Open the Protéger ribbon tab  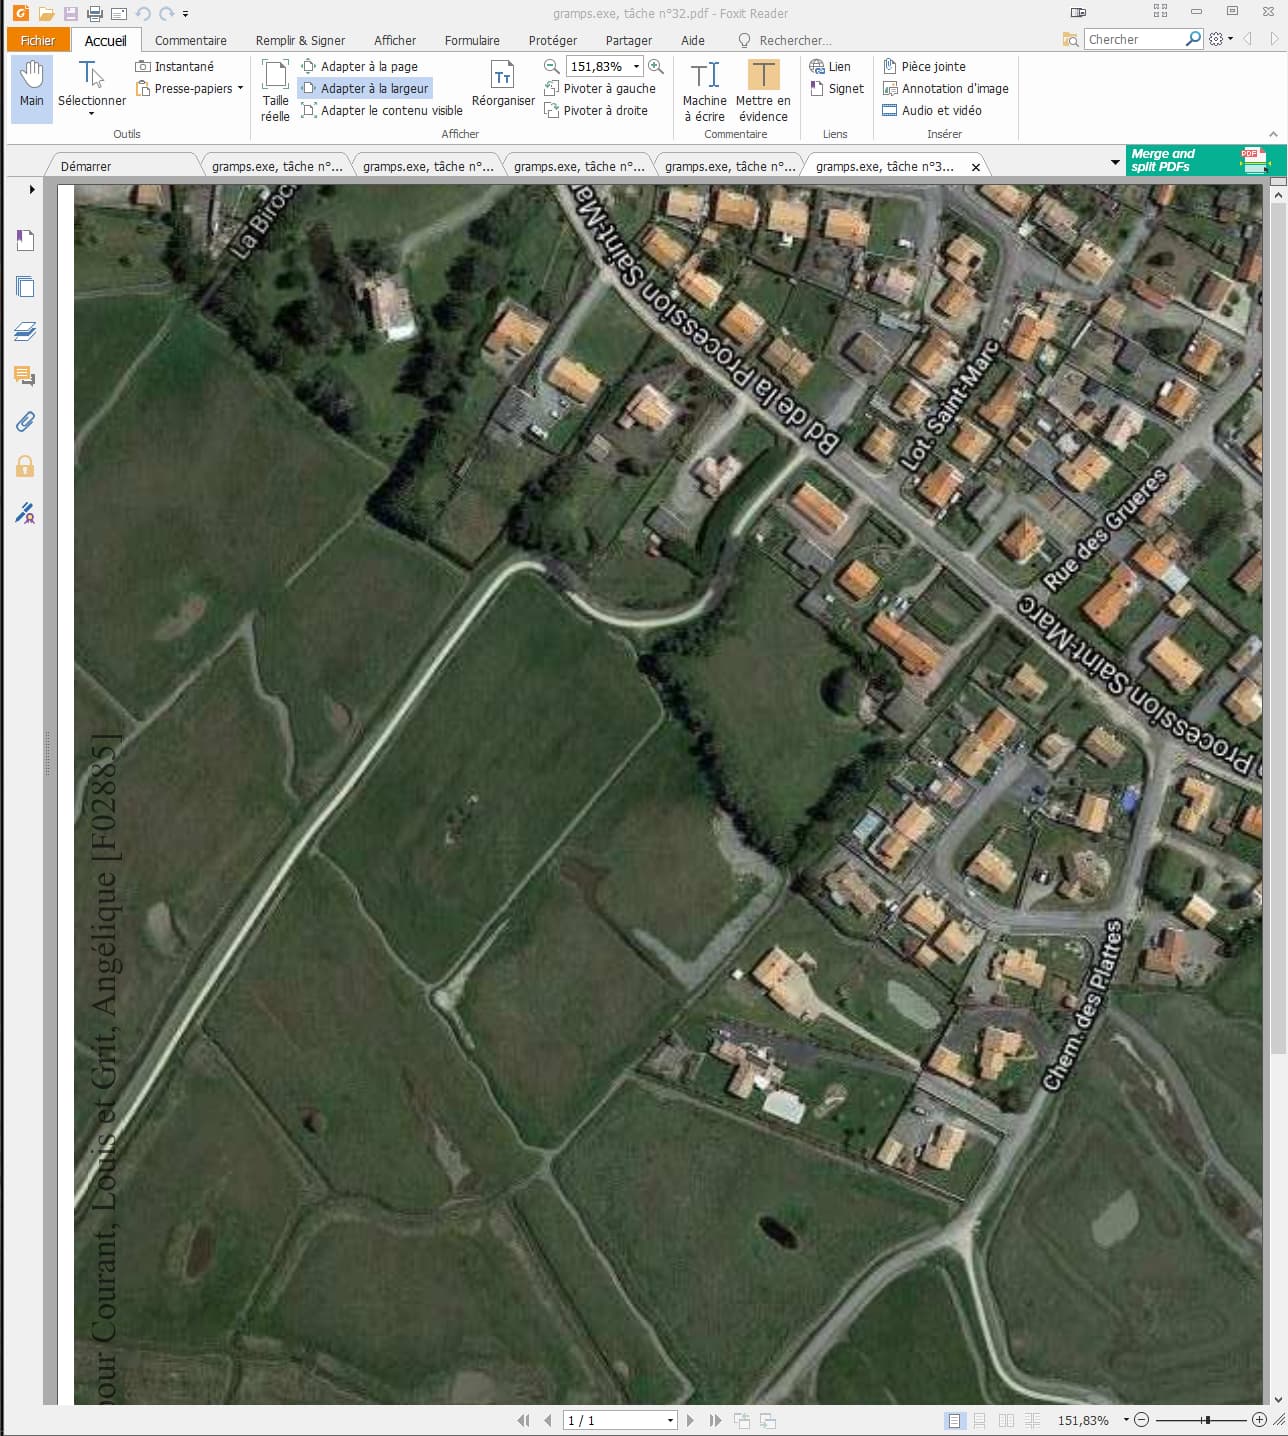553,40
